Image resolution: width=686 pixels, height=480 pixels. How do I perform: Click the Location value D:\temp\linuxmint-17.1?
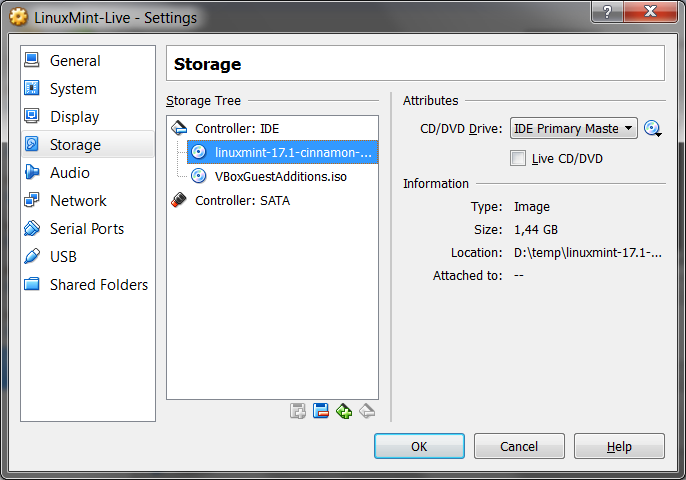click(588, 252)
